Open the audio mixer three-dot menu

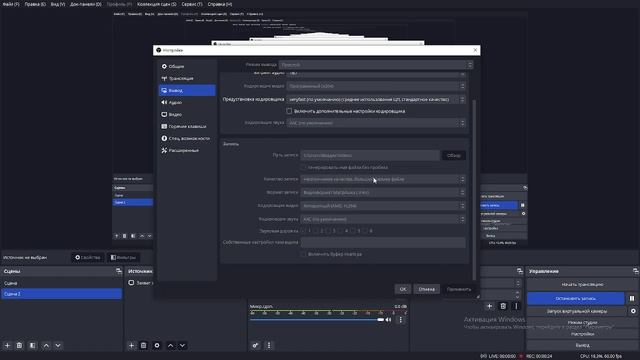(x=269, y=345)
